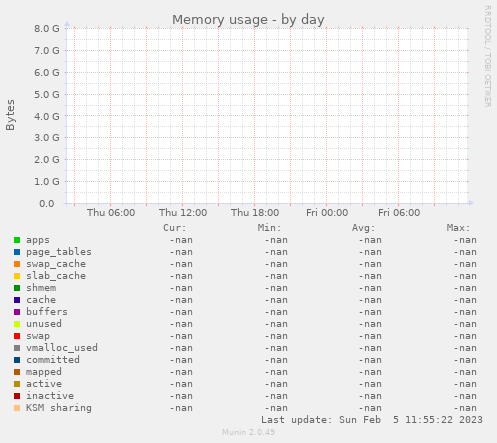Click the shmem dark green swatch
The width and height of the screenshot is (497, 443).
pyautogui.click(x=17, y=288)
